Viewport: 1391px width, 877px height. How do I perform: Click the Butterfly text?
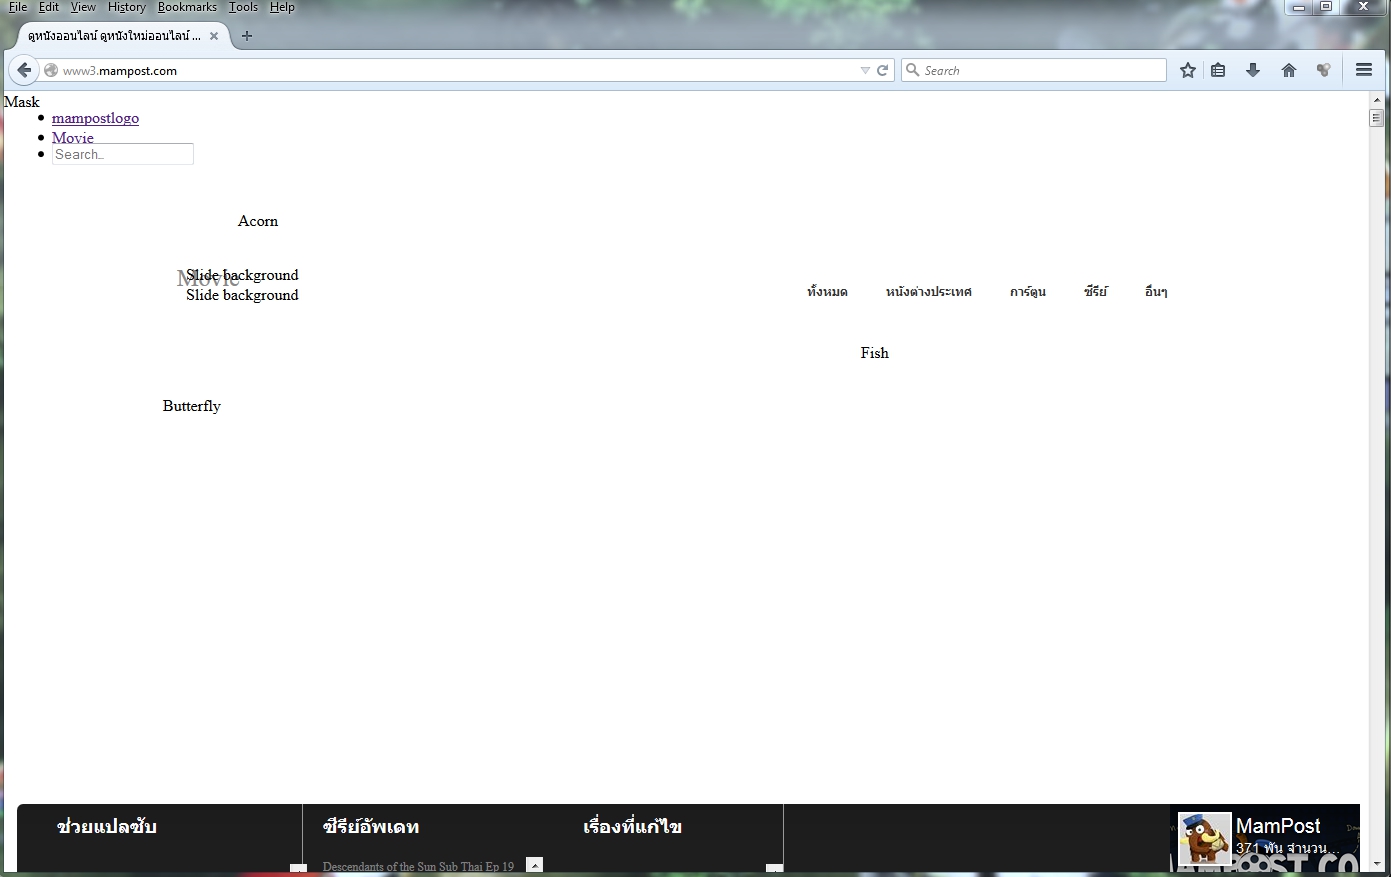point(191,406)
